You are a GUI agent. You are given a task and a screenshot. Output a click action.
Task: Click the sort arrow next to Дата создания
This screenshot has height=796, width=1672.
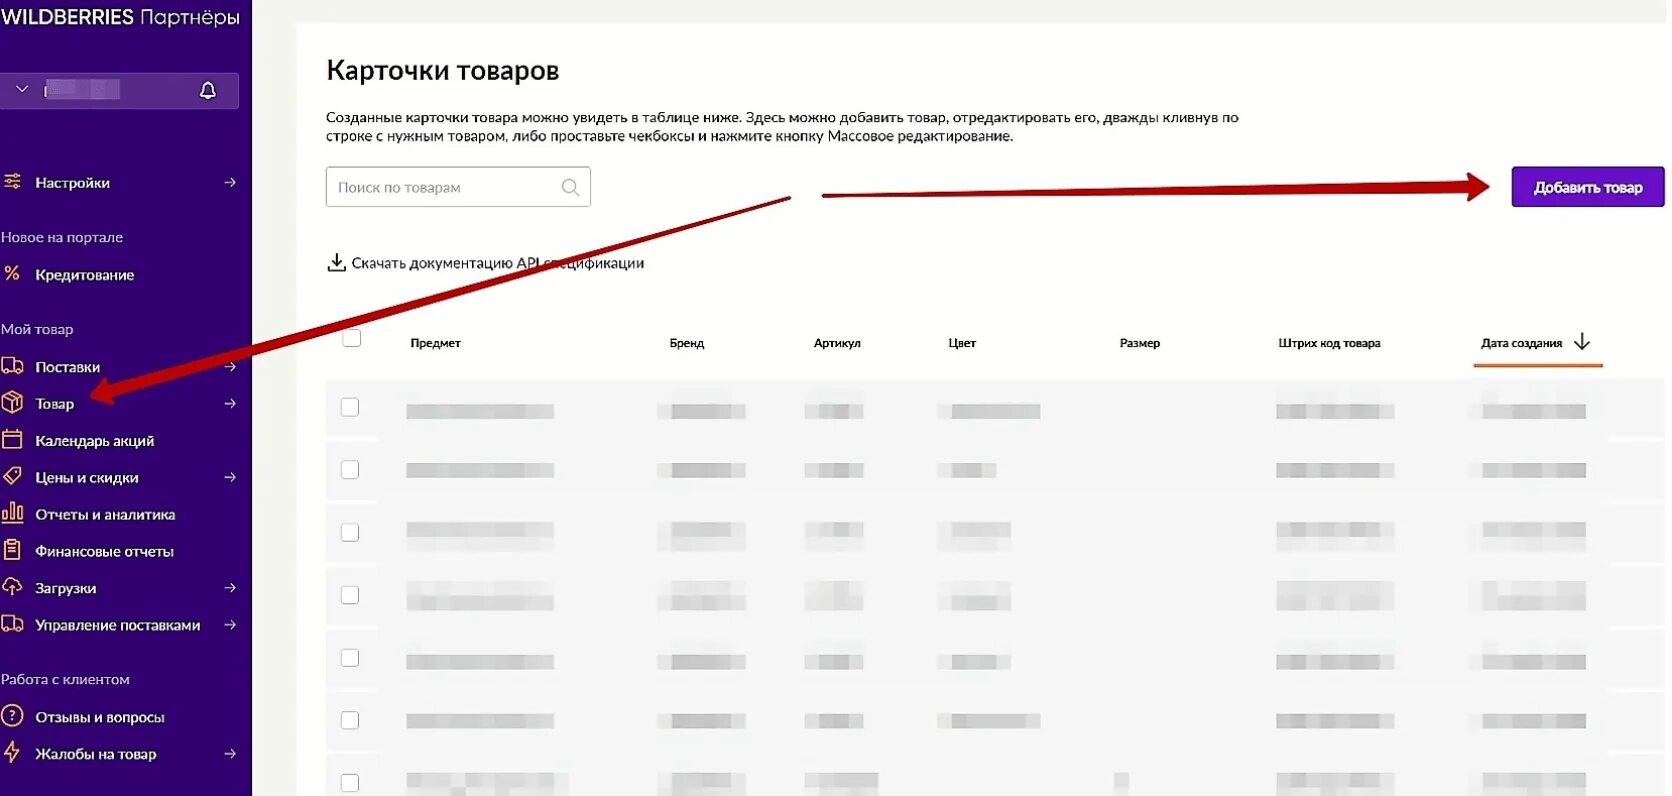click(x=1582, y=342)
